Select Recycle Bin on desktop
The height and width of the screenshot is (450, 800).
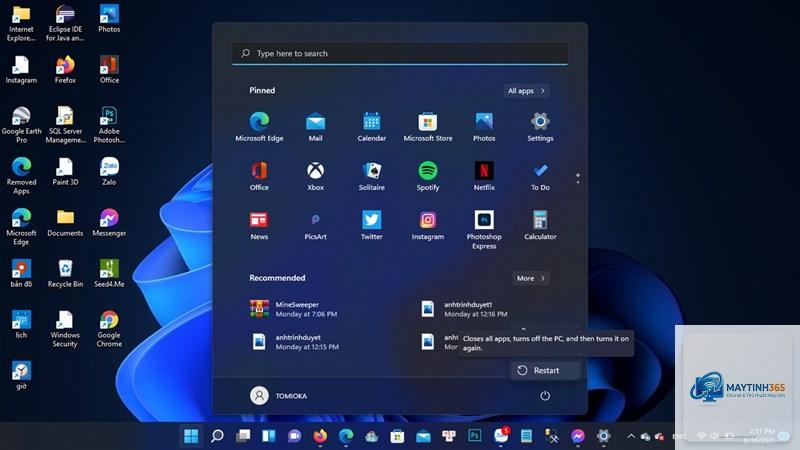click(65, 274)
